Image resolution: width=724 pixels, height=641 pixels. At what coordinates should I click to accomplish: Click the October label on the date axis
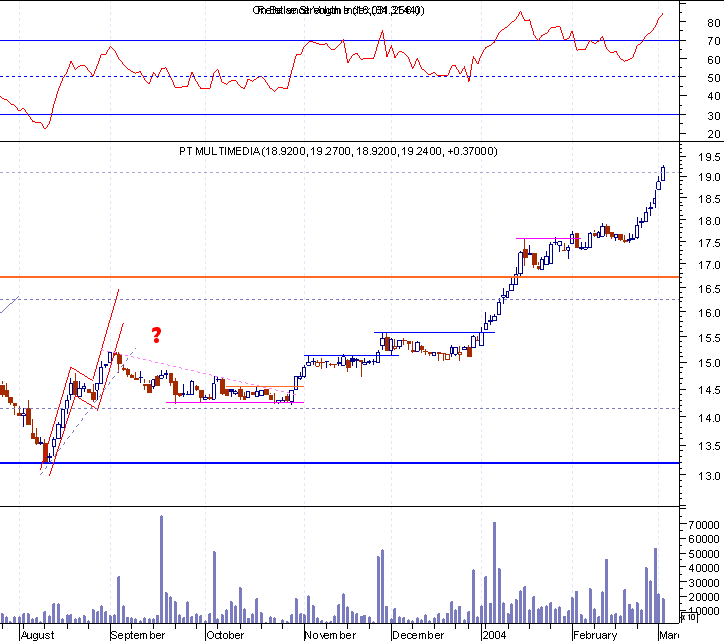pos(225,635)
